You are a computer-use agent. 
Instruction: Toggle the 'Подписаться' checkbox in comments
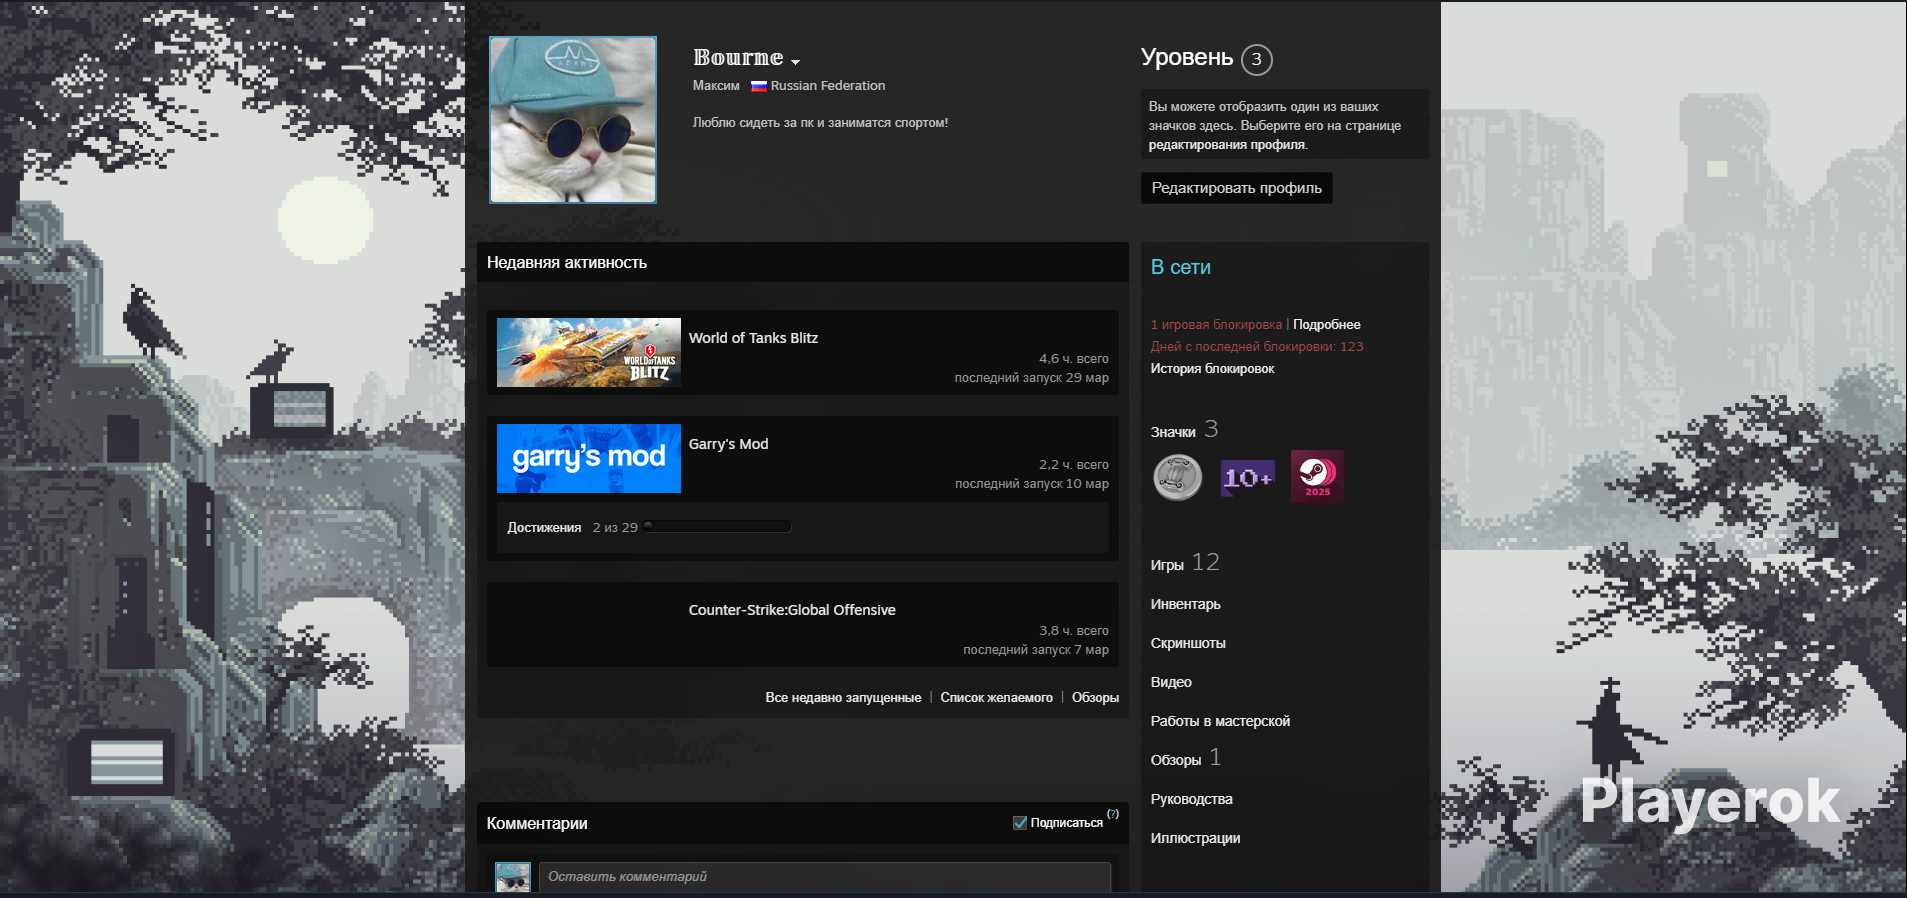click(1020, 823)
